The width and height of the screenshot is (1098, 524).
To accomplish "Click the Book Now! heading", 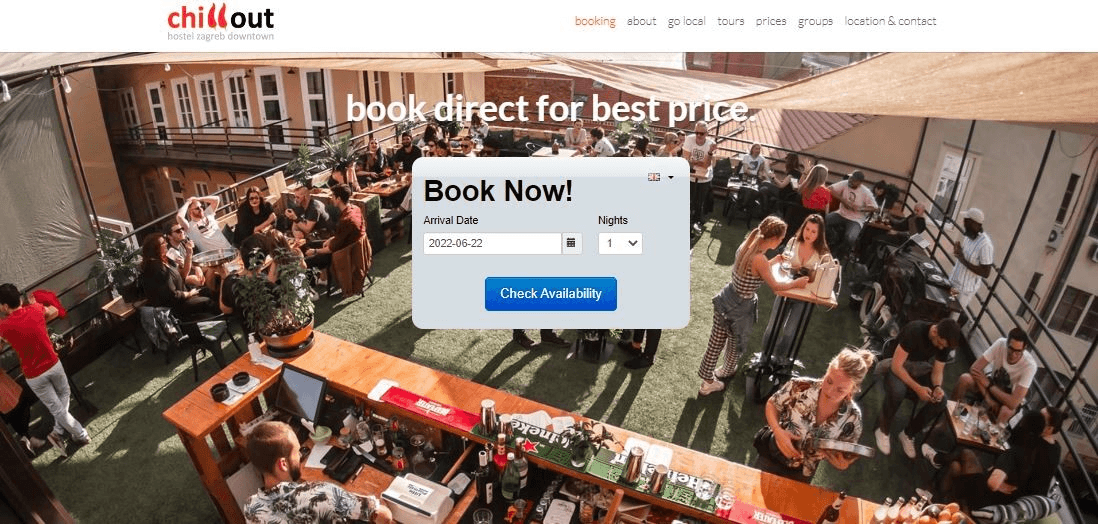I will [499, 191].
